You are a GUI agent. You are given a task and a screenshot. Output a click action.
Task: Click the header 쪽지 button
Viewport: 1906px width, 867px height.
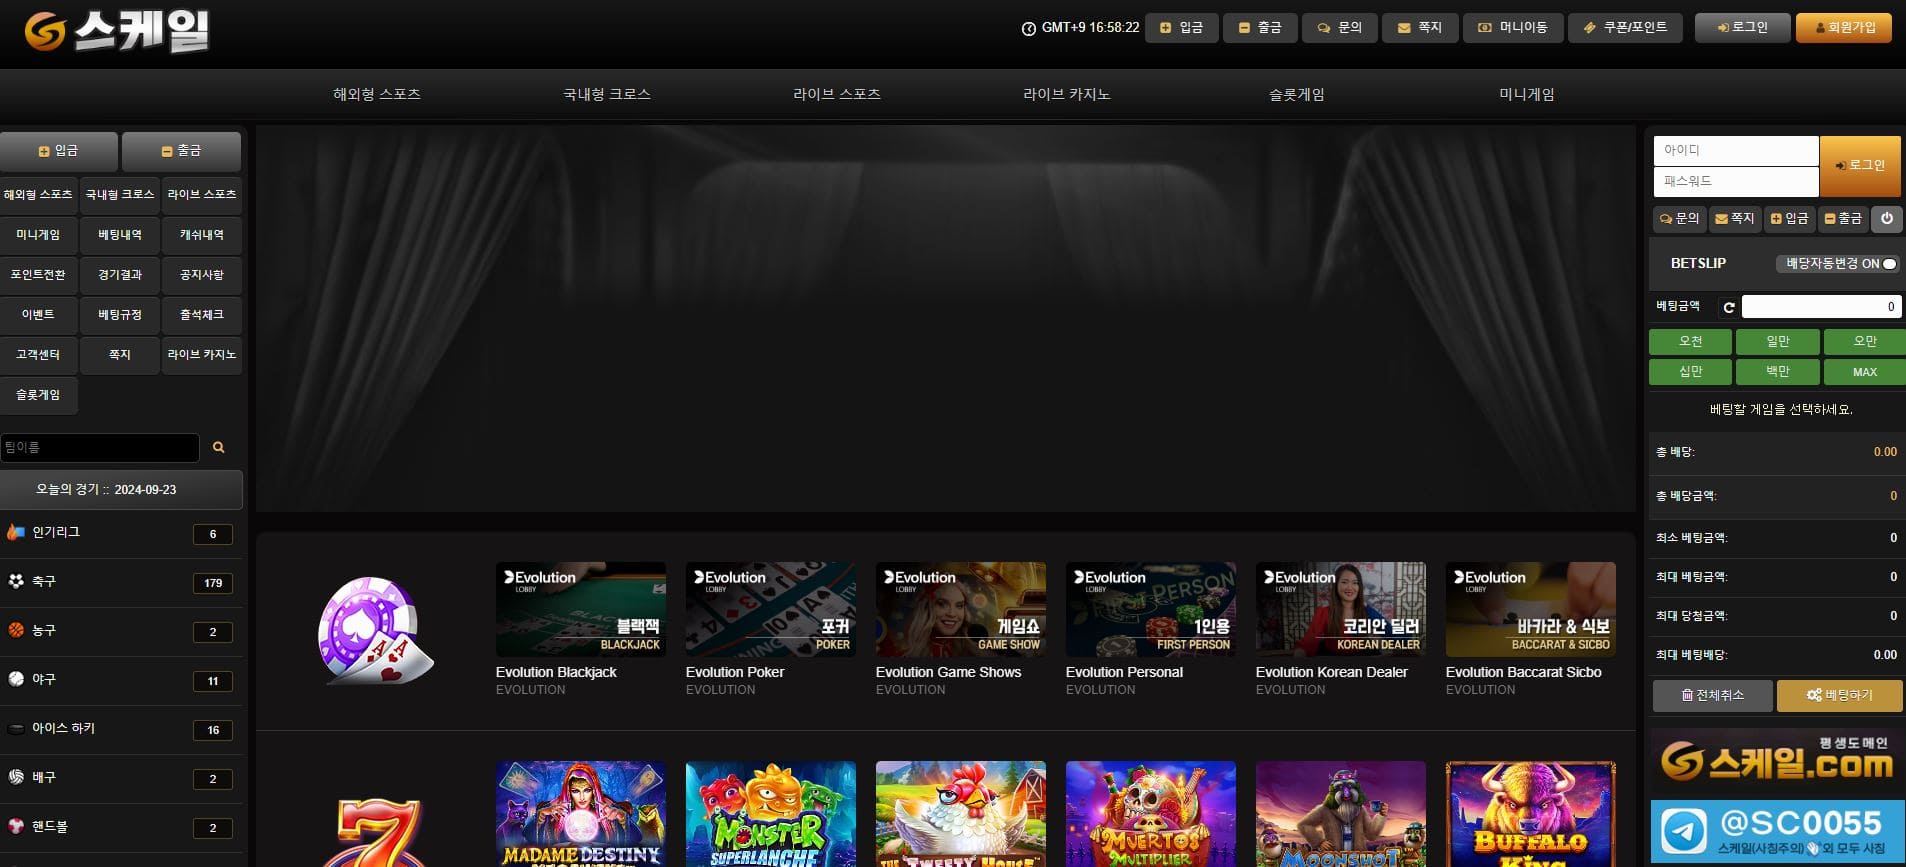coord(1420,28)
